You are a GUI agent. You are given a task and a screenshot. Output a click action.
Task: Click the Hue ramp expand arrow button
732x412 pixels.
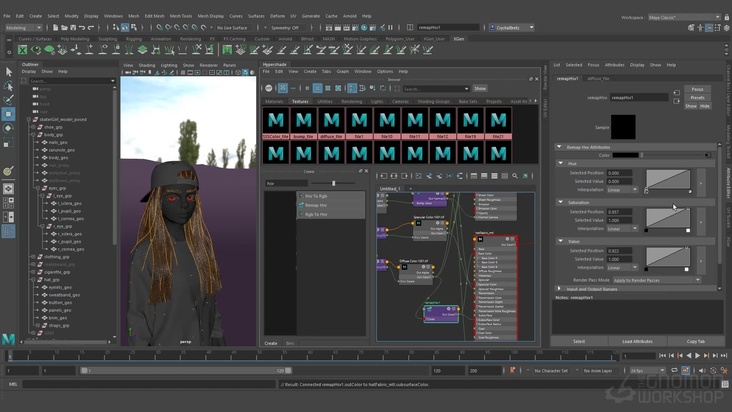(x=701, y=183)
